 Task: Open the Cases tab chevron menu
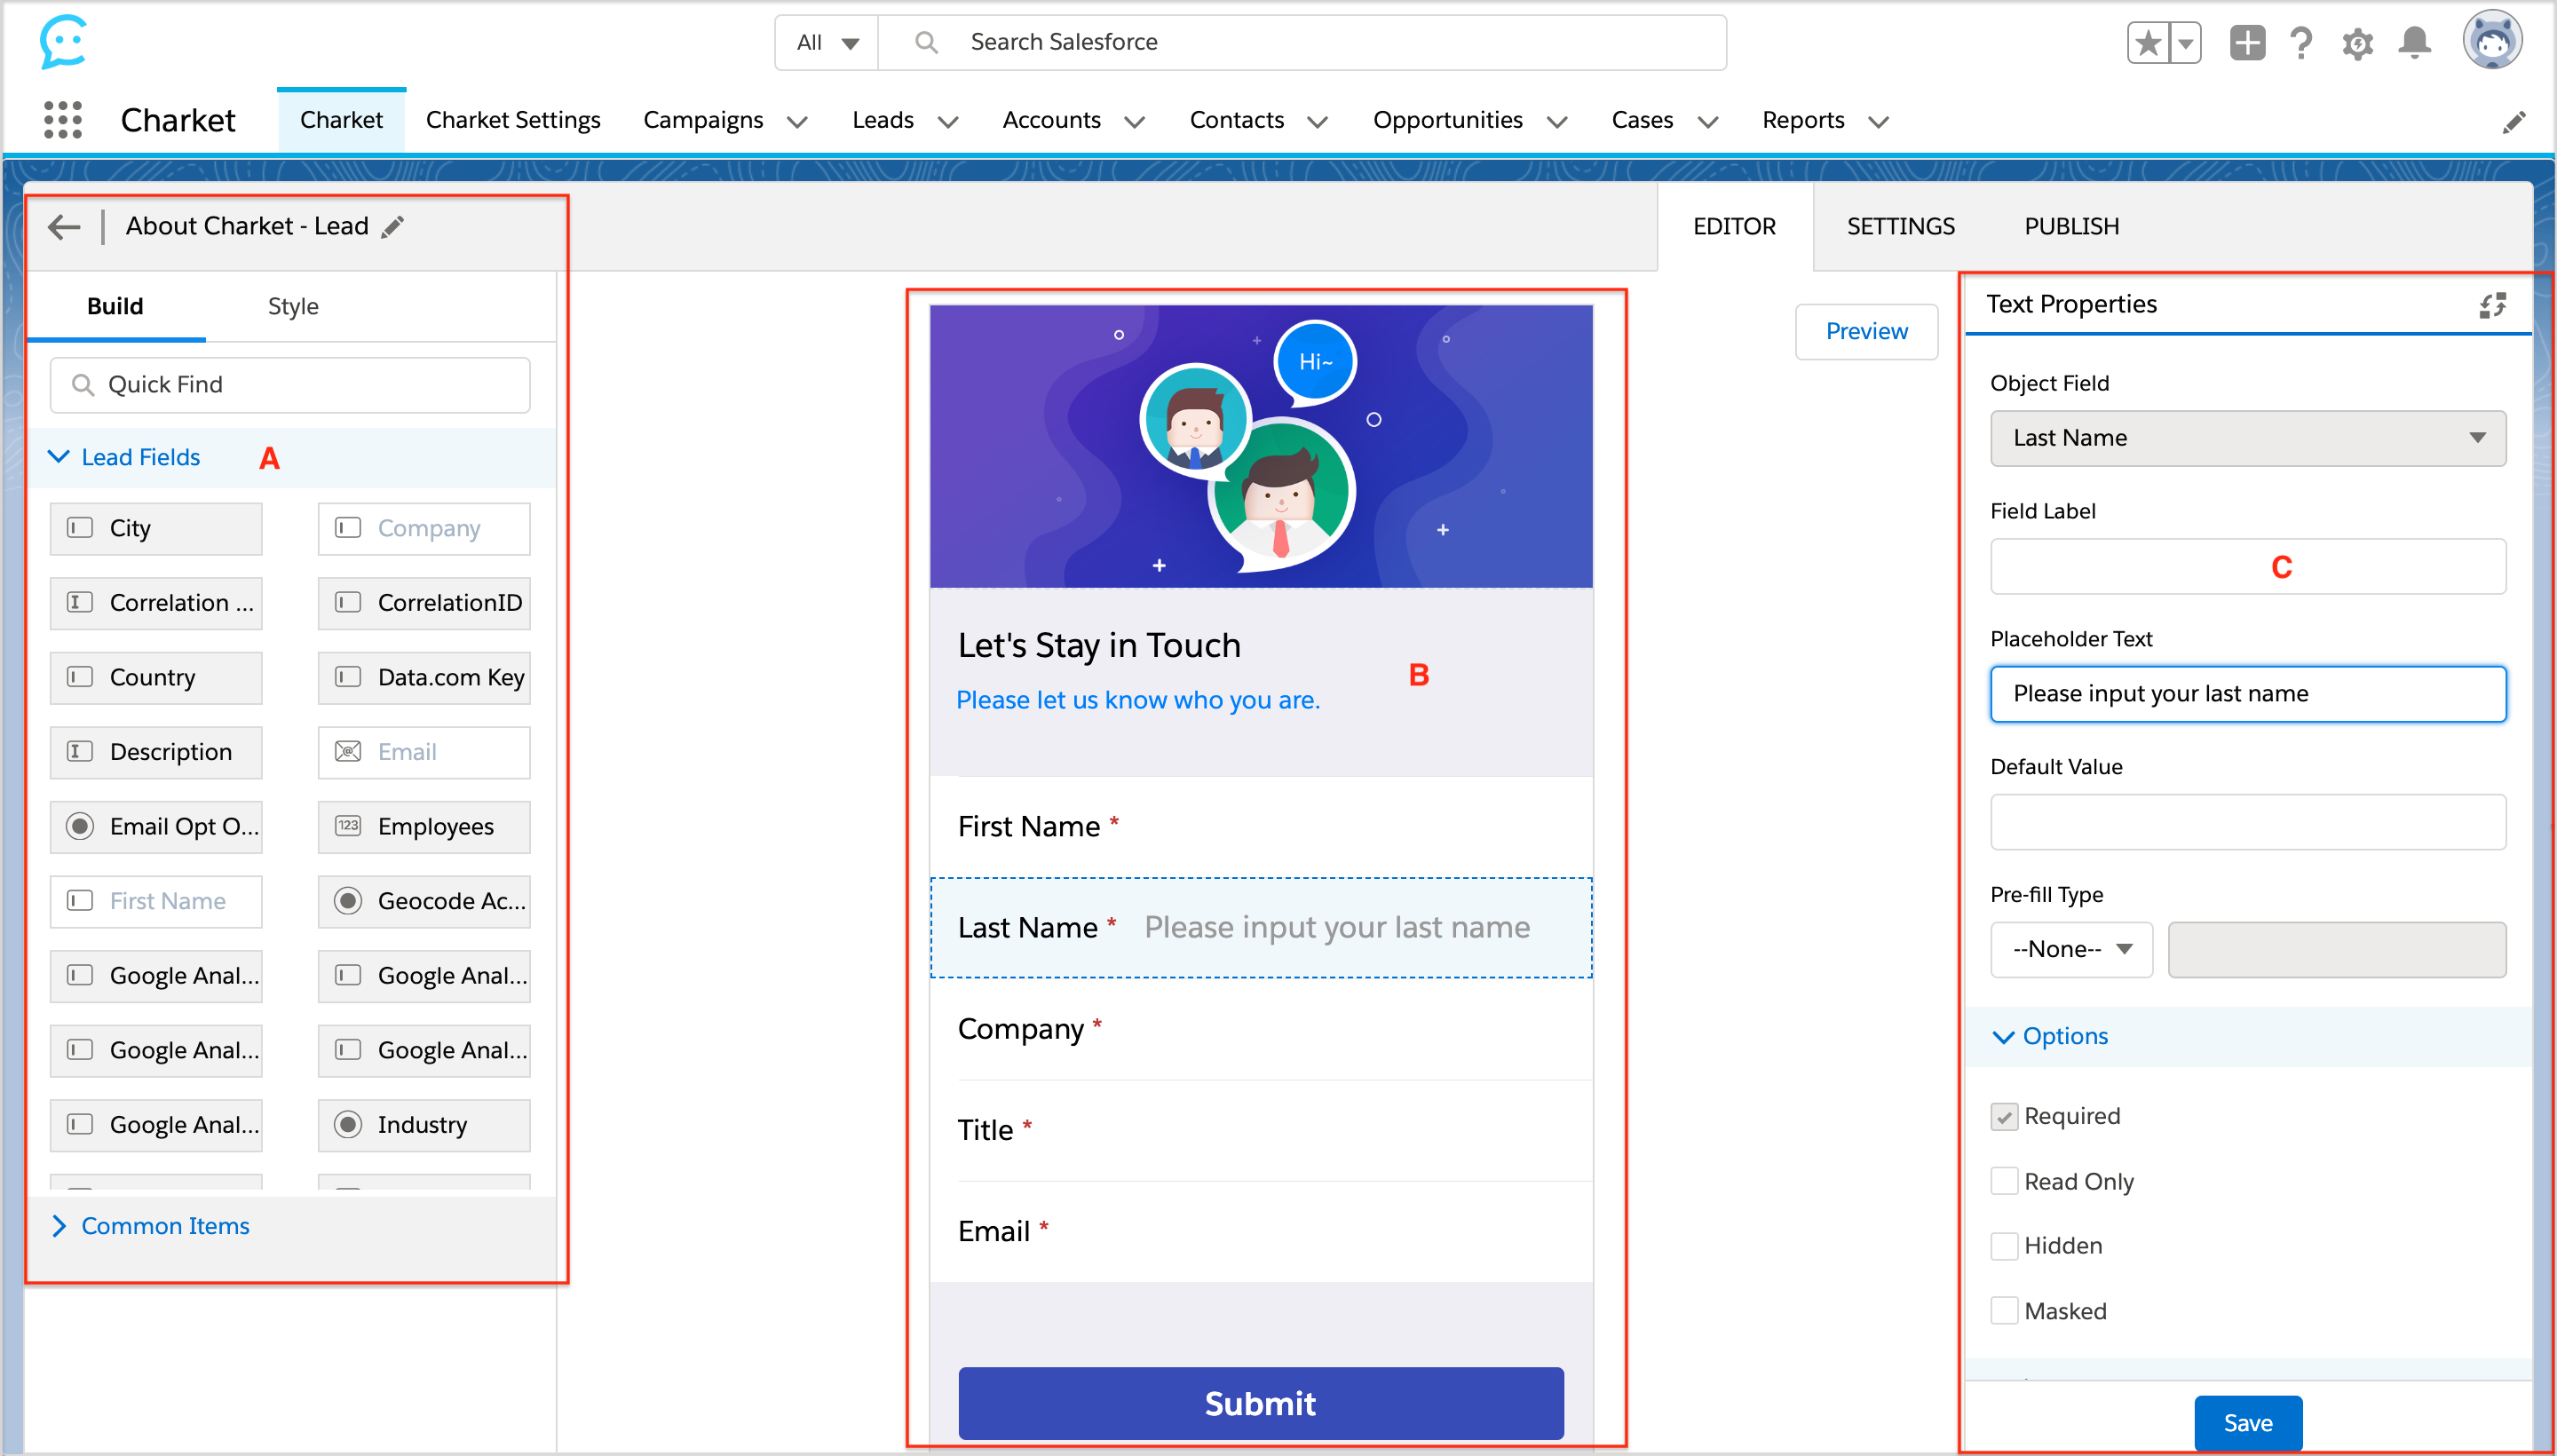(x=1707, y=122)
